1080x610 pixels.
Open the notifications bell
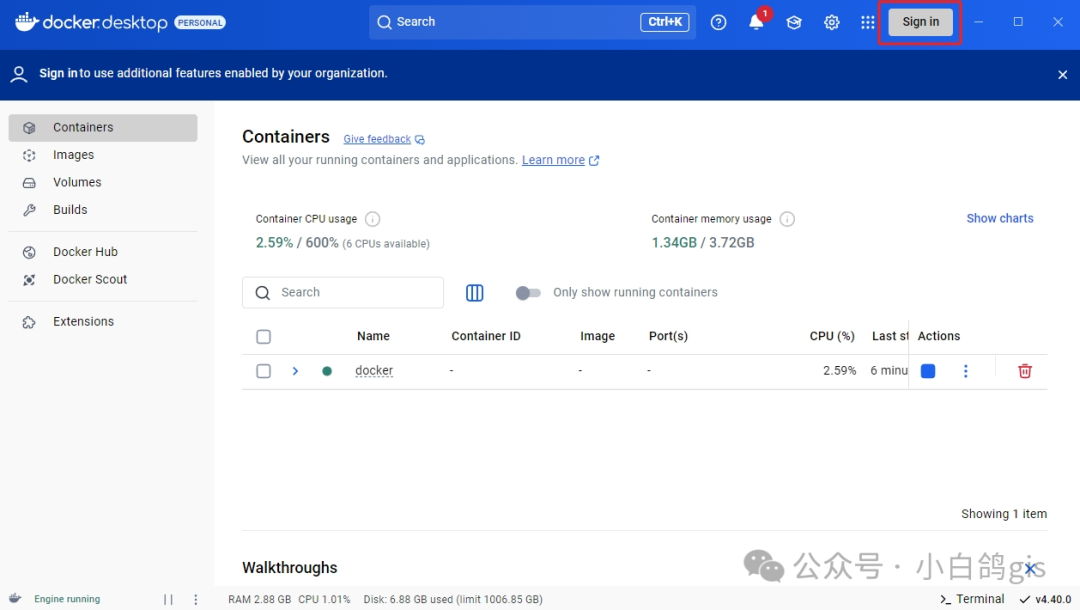(x=756, y=22)
